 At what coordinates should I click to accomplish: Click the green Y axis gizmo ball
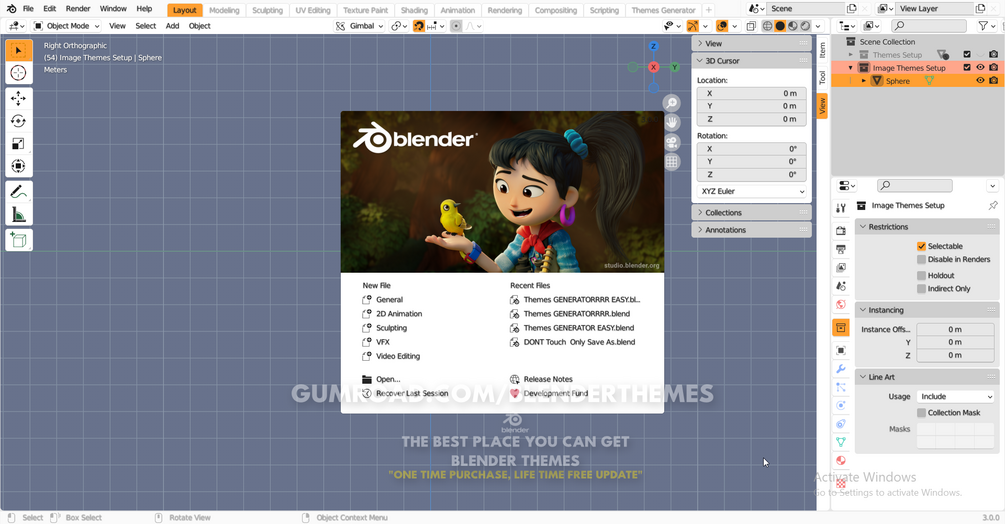pos(674,67)
